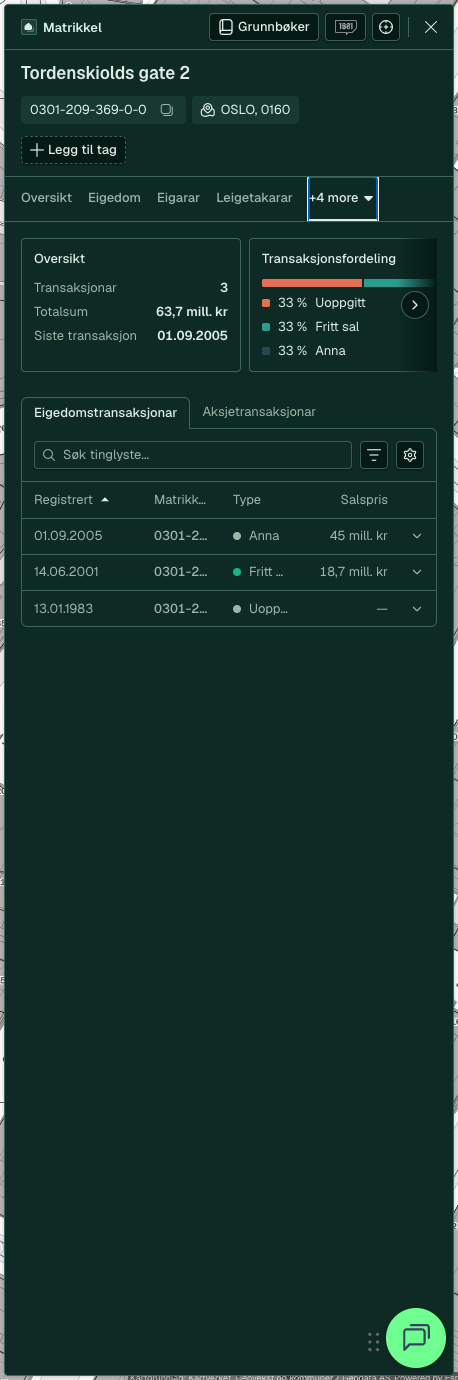Select the Leigetakarar tab
Viewport: 458px width, 1380px height.
pos(254,198)
